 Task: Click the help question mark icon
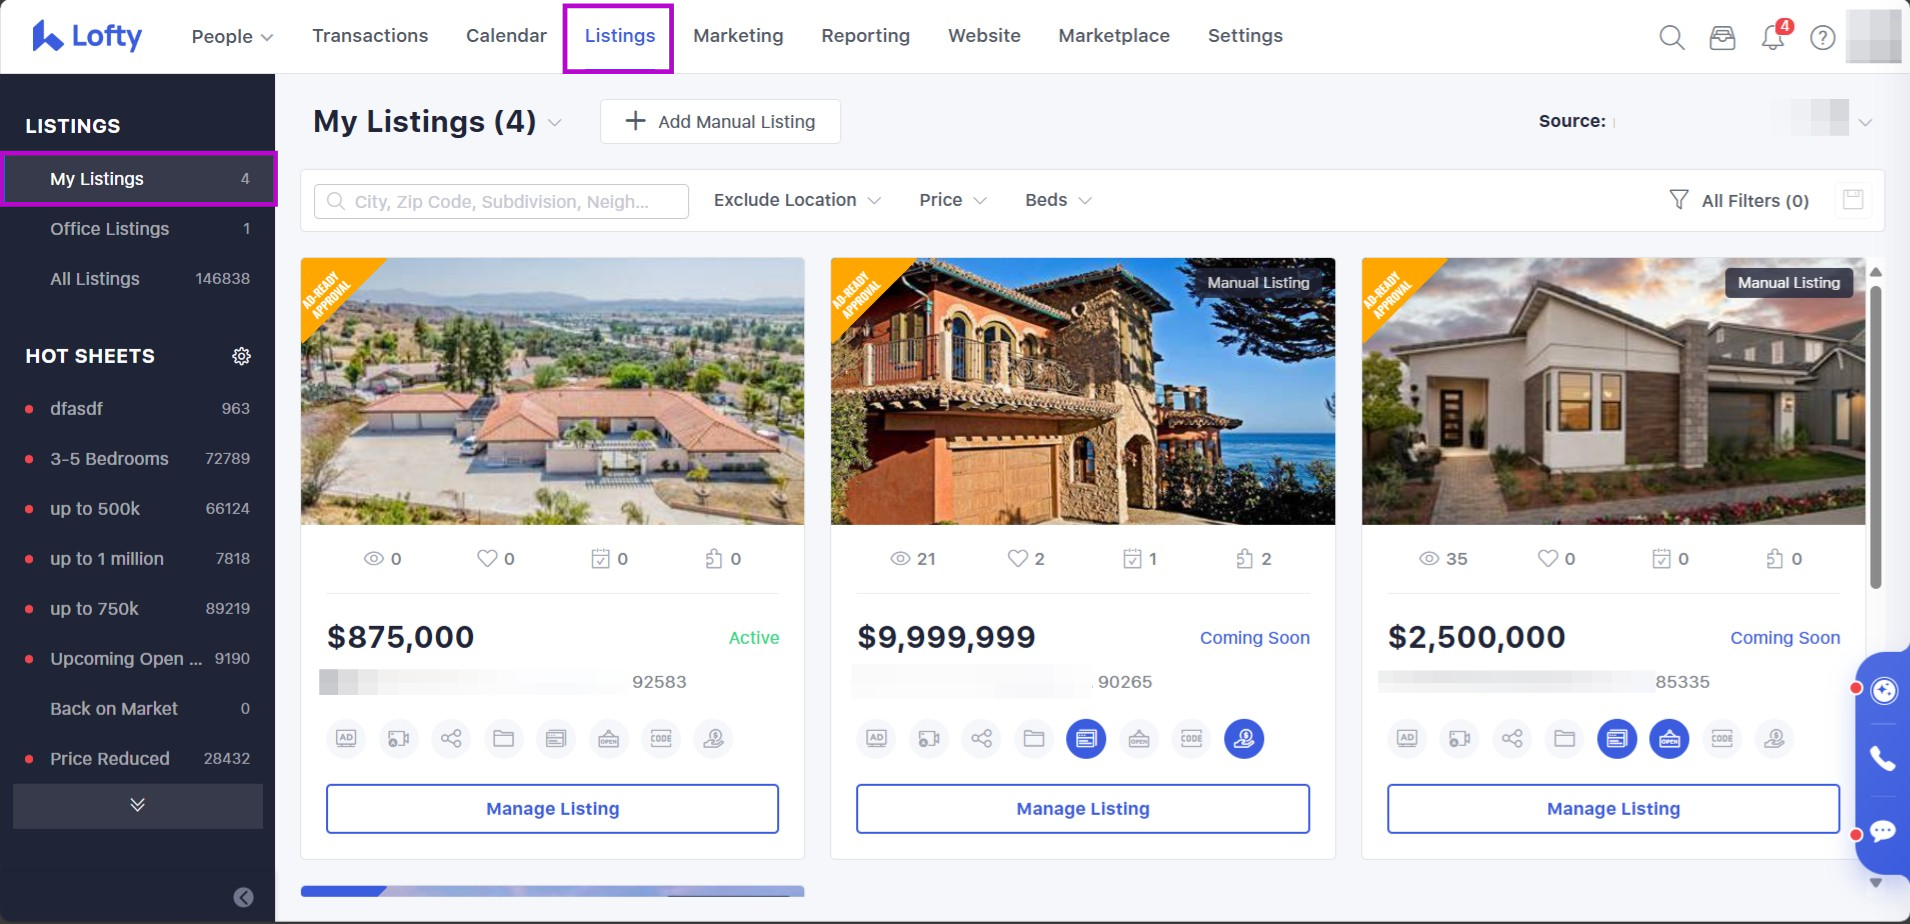point(1823,37)
